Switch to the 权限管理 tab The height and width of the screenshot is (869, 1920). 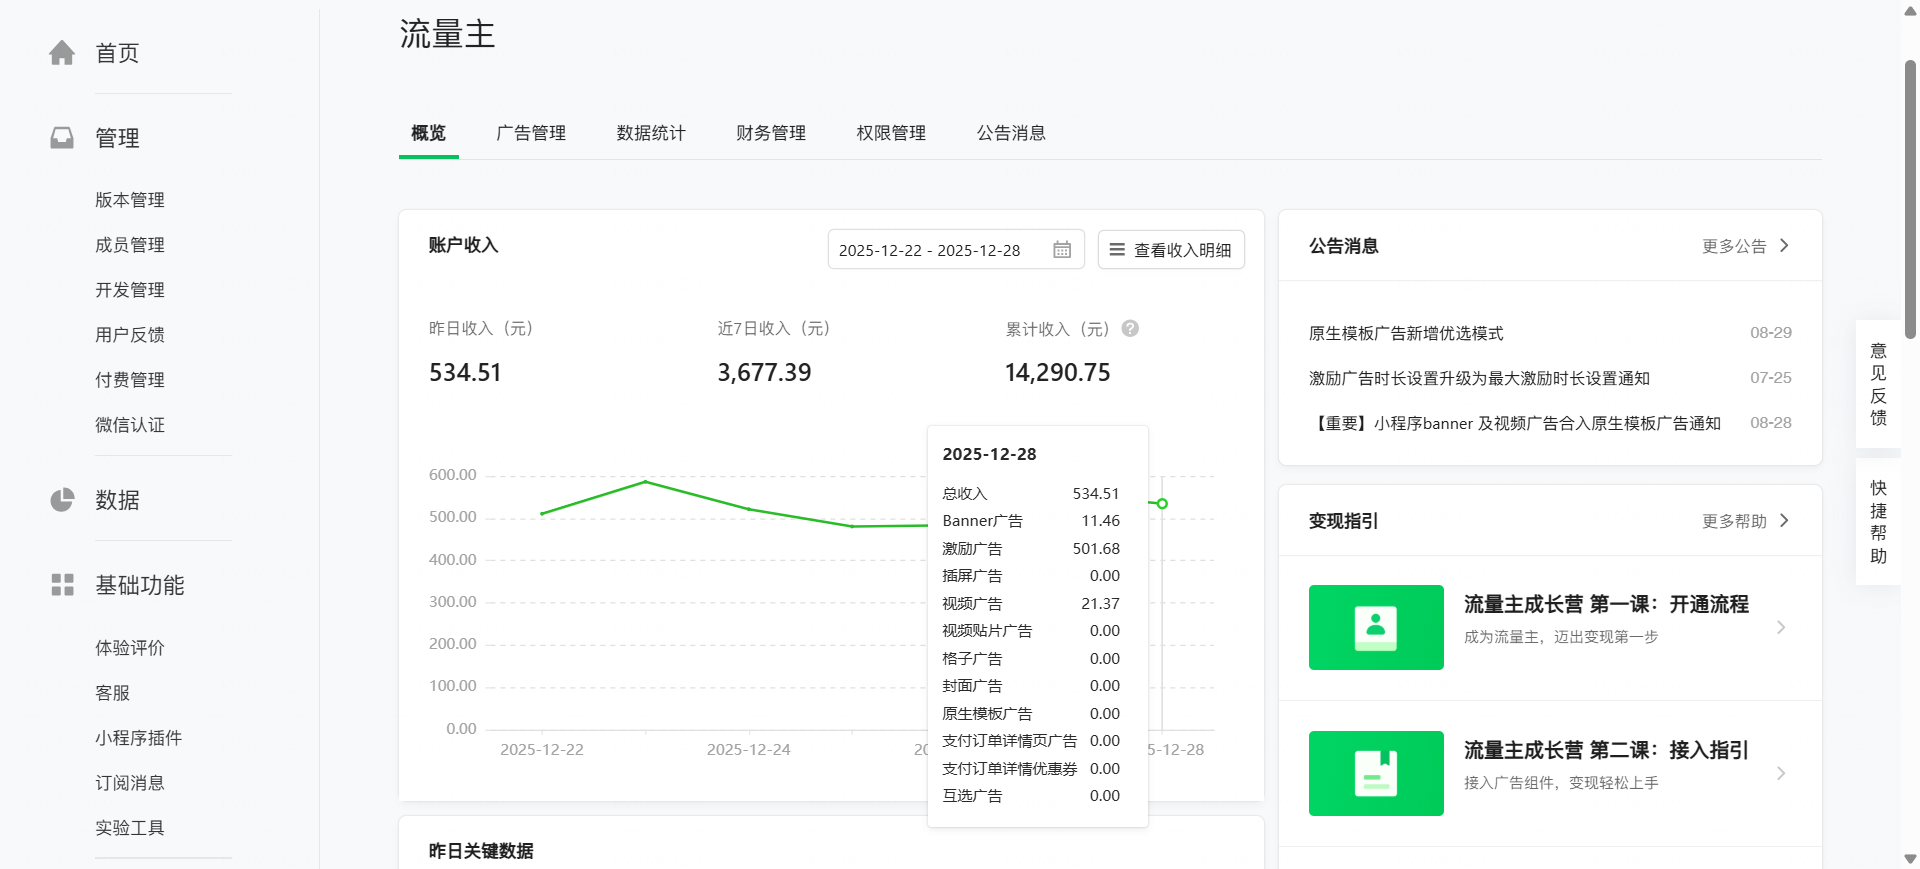(891, 133)
